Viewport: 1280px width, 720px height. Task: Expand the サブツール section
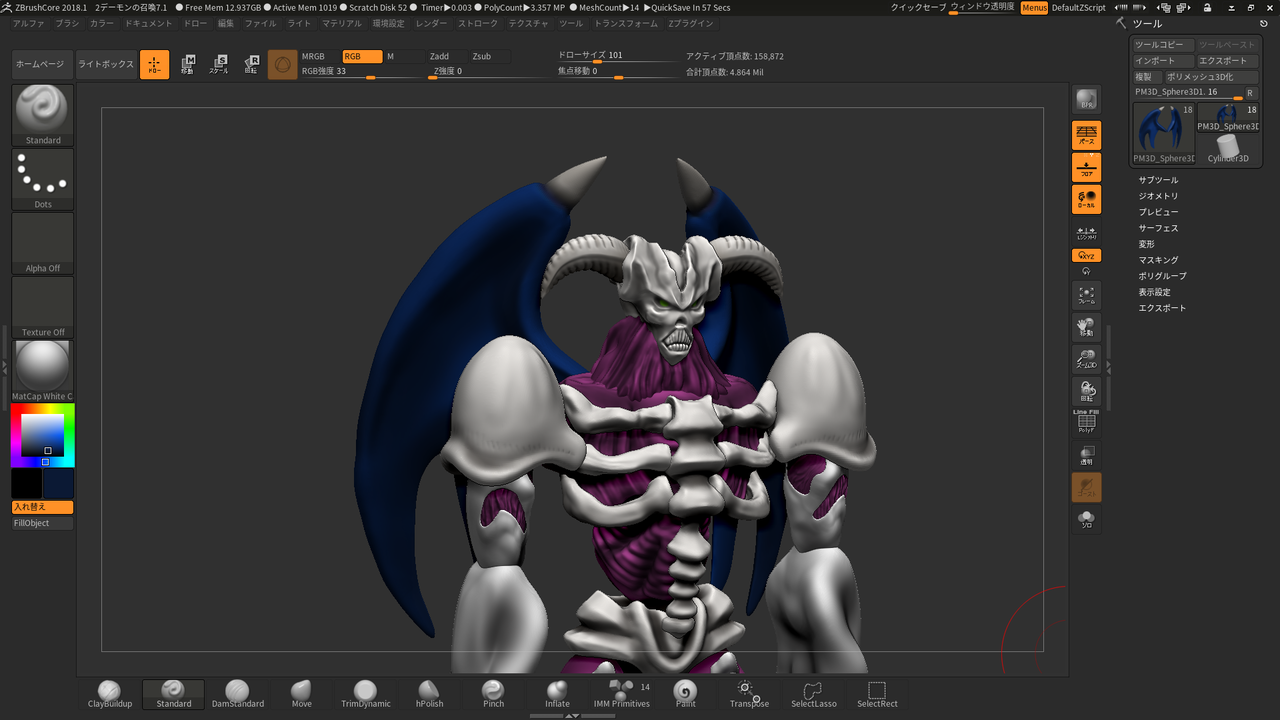tap(1158, 180)
